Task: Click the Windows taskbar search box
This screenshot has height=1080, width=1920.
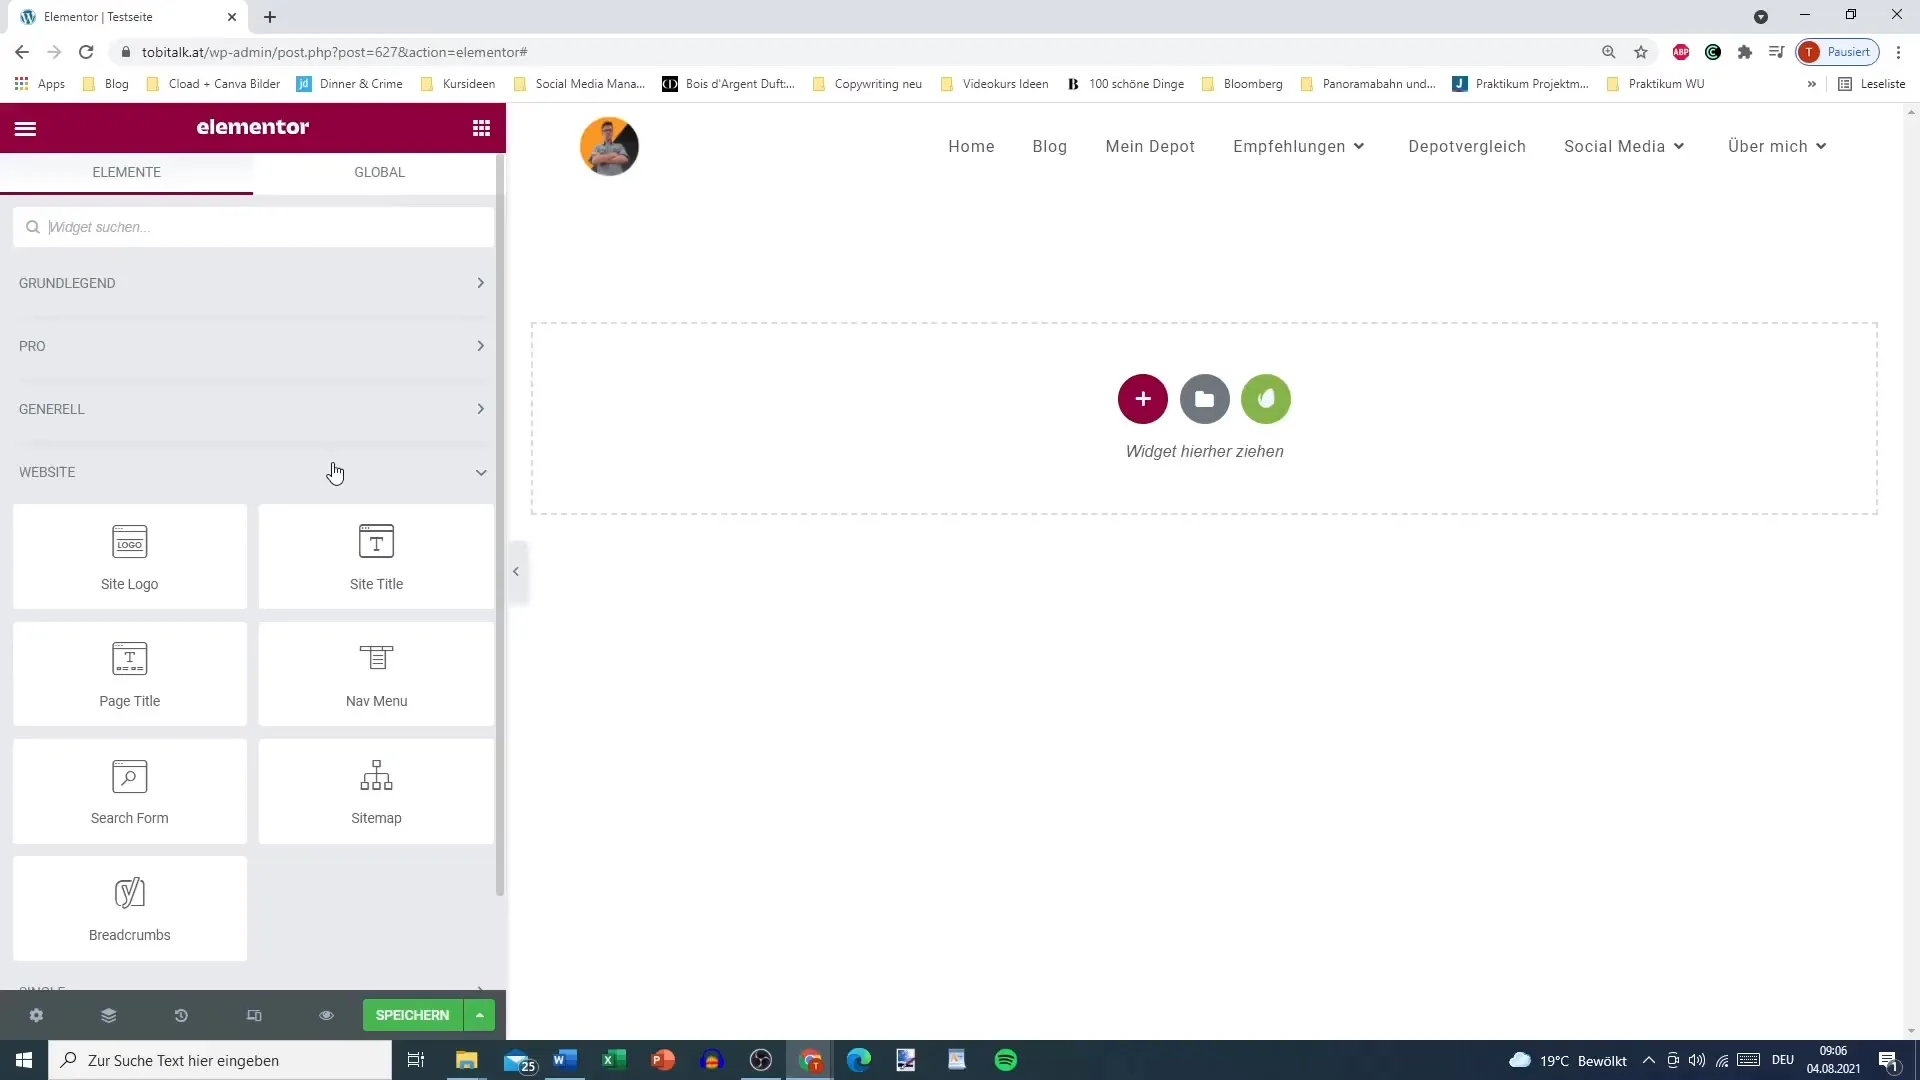Action: 220,1060
